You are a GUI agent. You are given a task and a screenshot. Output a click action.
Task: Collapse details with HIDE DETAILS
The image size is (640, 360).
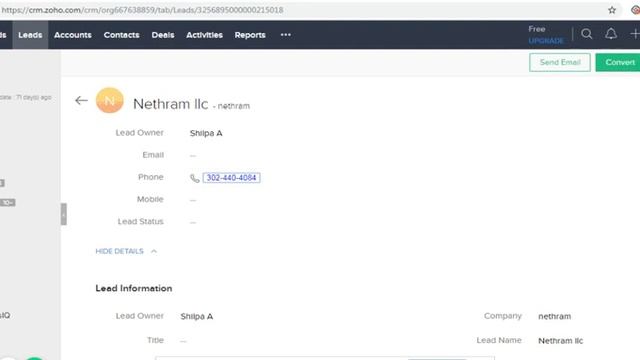[126, 251]
